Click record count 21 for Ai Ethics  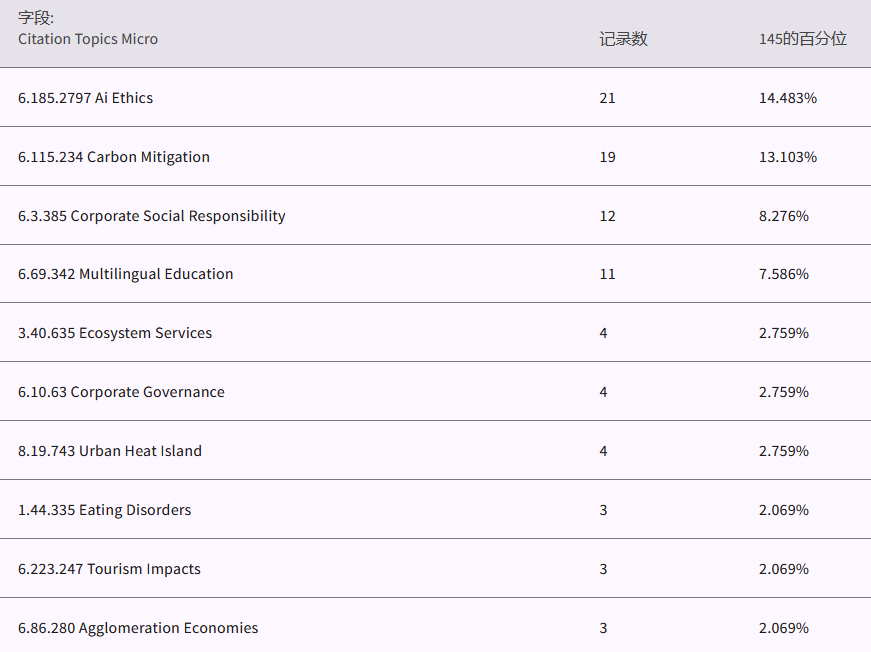click(x=607, y=98)
